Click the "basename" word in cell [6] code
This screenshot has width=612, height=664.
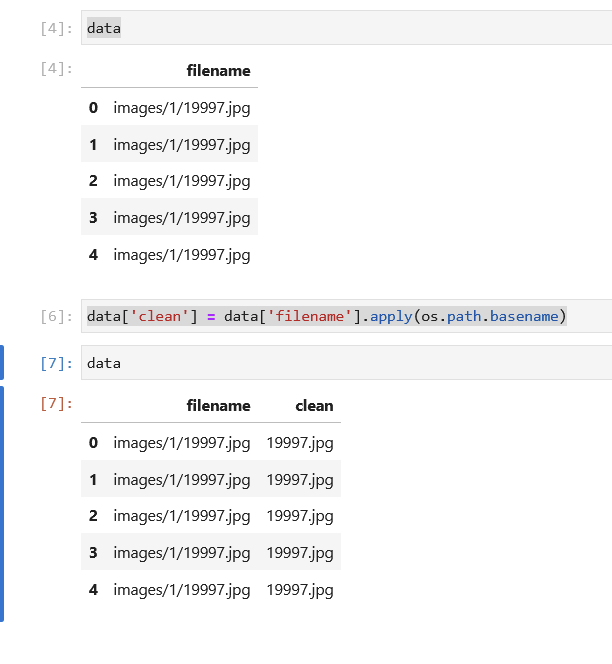(x=524, y=316)
